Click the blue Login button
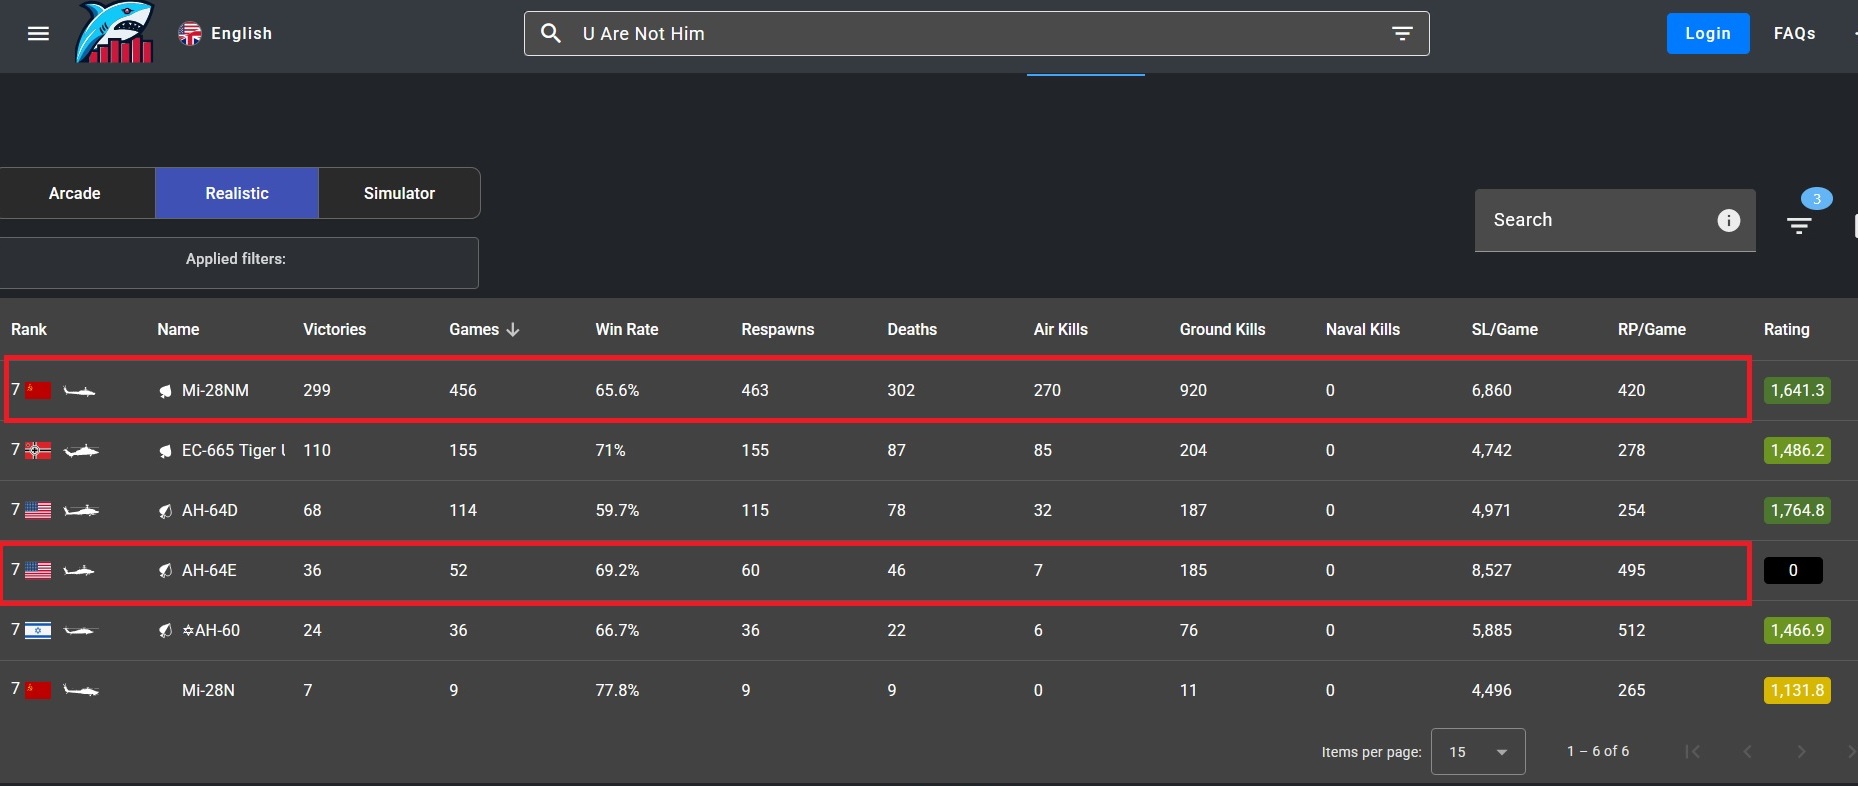Image resolution: width=1858 pixels, height=786 pixels. coord(1707,34)
